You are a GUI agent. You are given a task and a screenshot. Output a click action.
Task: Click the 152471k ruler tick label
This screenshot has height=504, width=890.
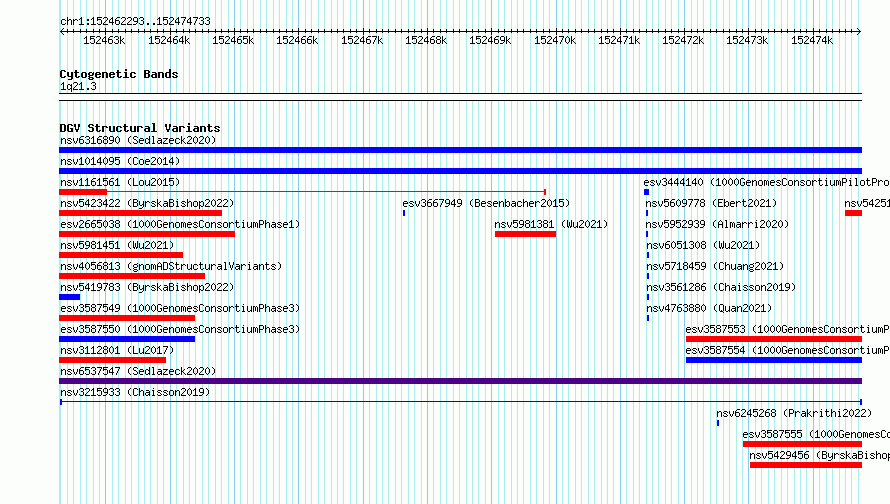pyautogui.click(x=619, y=40)
